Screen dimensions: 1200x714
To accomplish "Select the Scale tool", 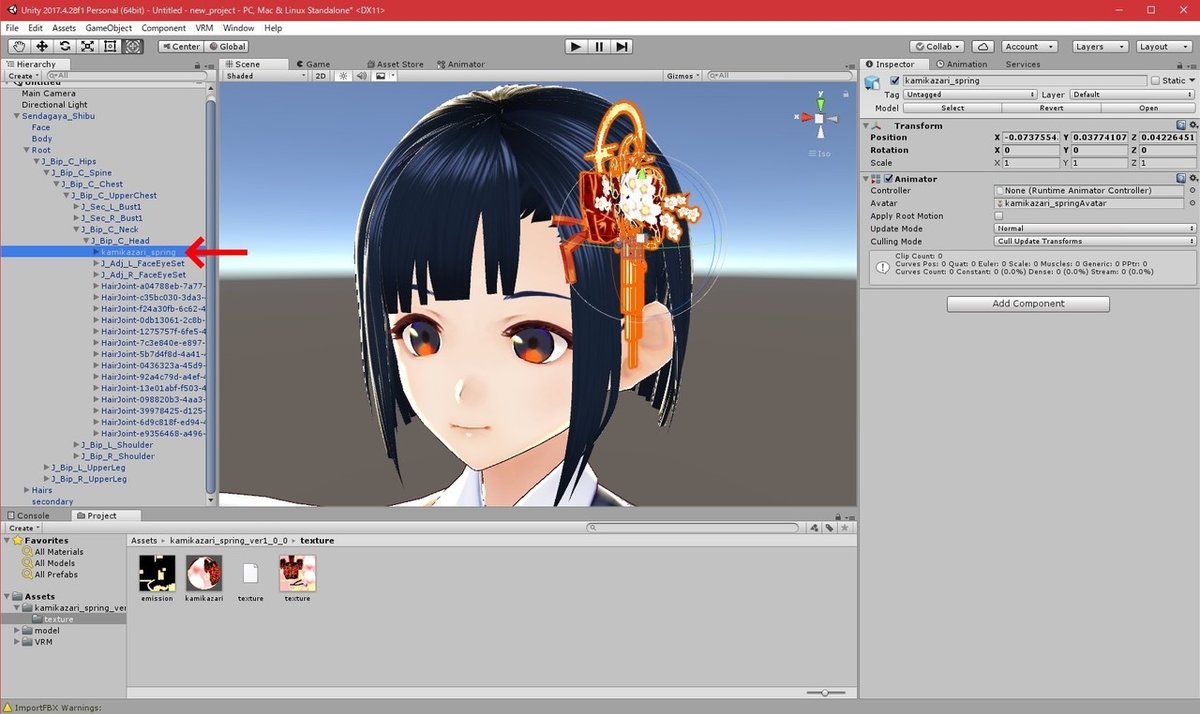I will point(88,46).
